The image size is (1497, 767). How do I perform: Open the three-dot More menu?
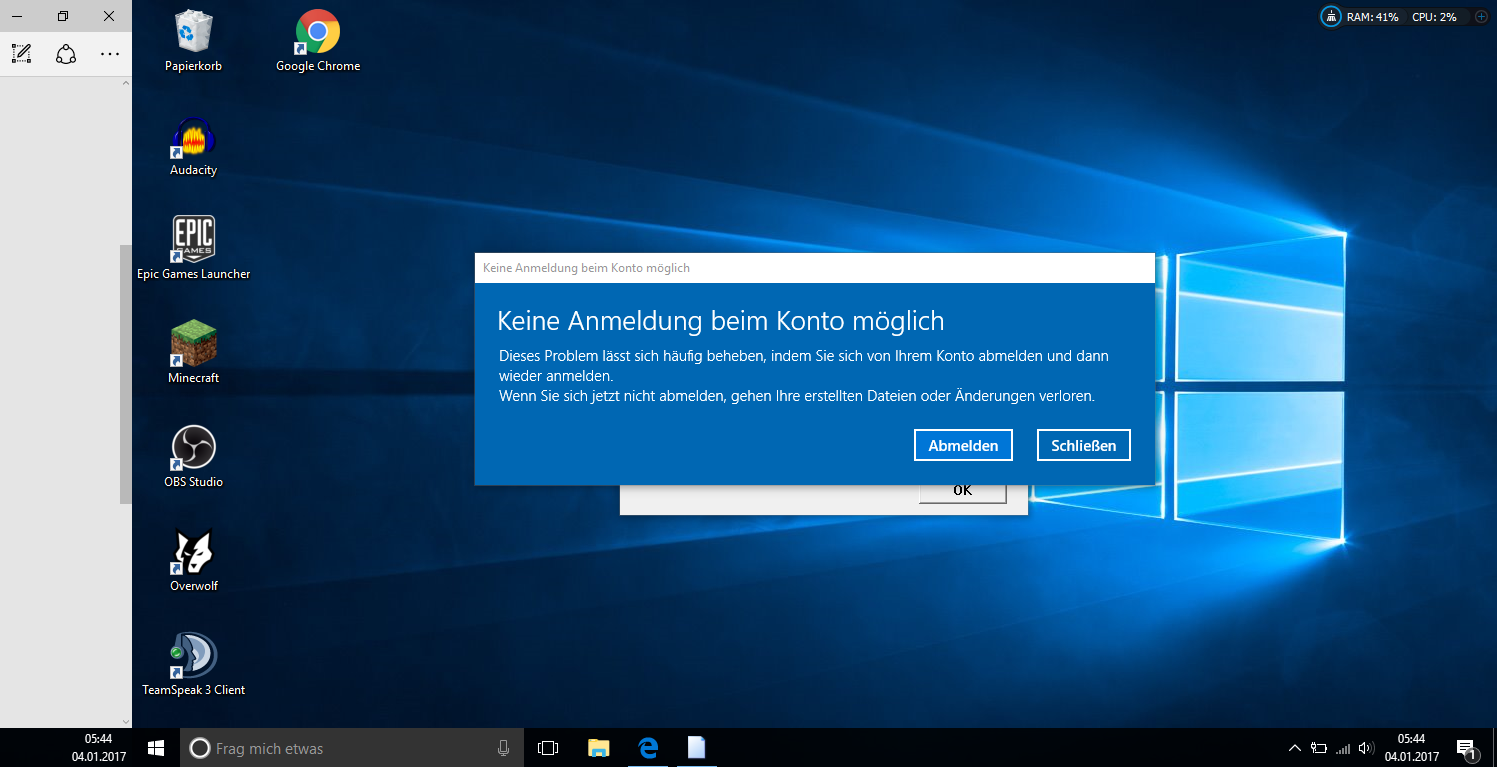click(110, 54)
